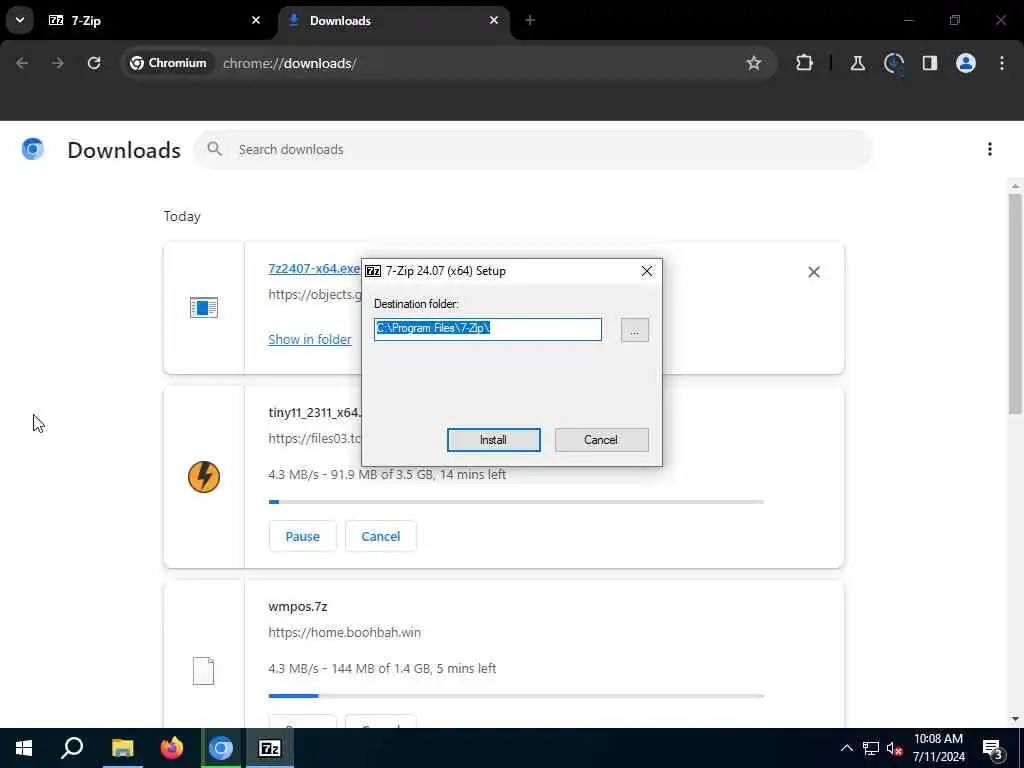Remove 7z2407-x64.exe from downloads list
The height and width of the screenshot is (768, 1024).
813,272
